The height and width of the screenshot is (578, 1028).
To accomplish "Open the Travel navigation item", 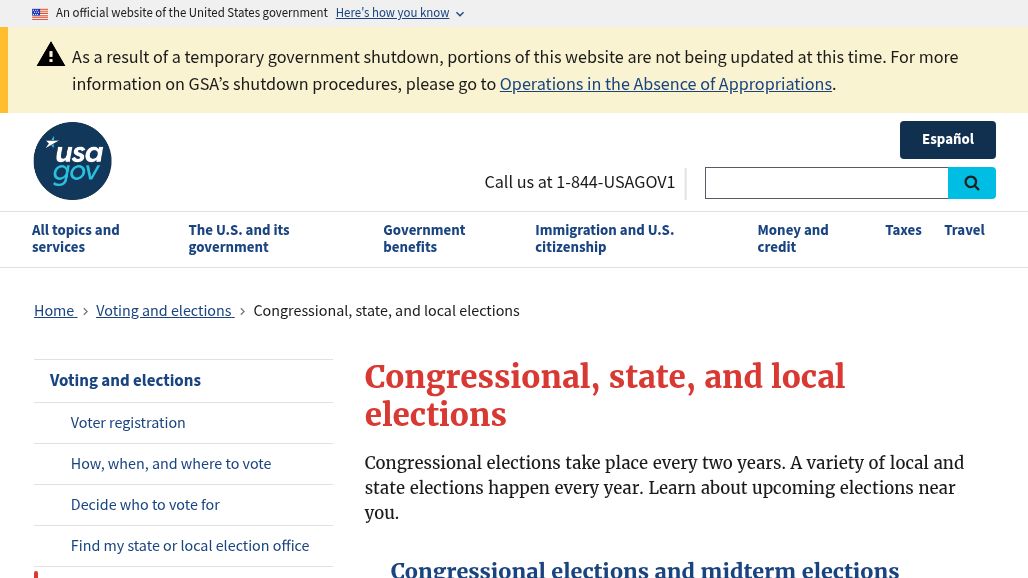I will click(964, 230).
